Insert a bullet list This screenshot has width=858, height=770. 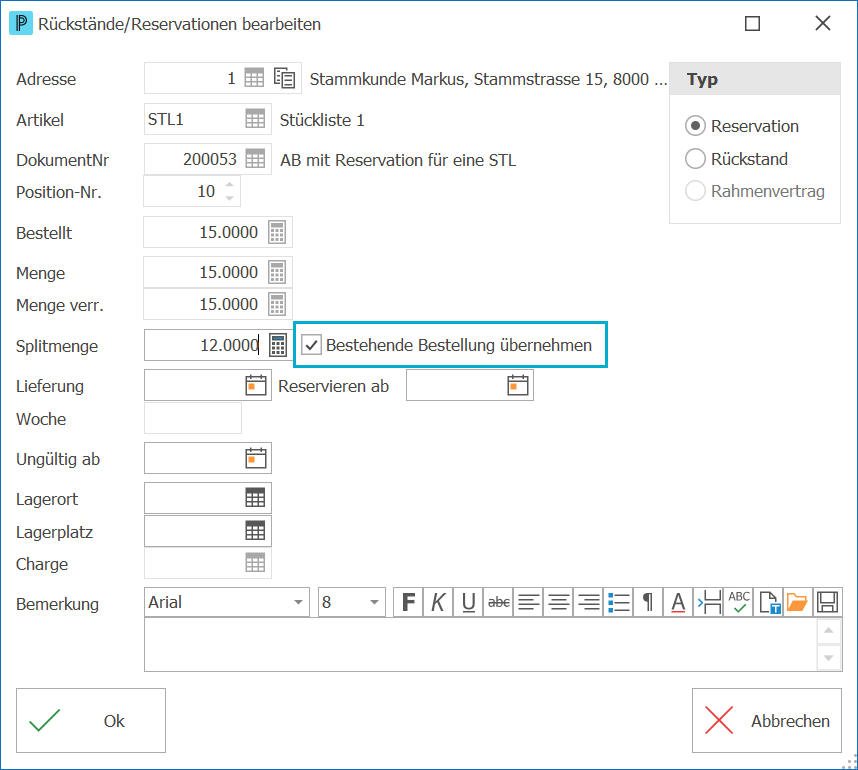[619, 602]
